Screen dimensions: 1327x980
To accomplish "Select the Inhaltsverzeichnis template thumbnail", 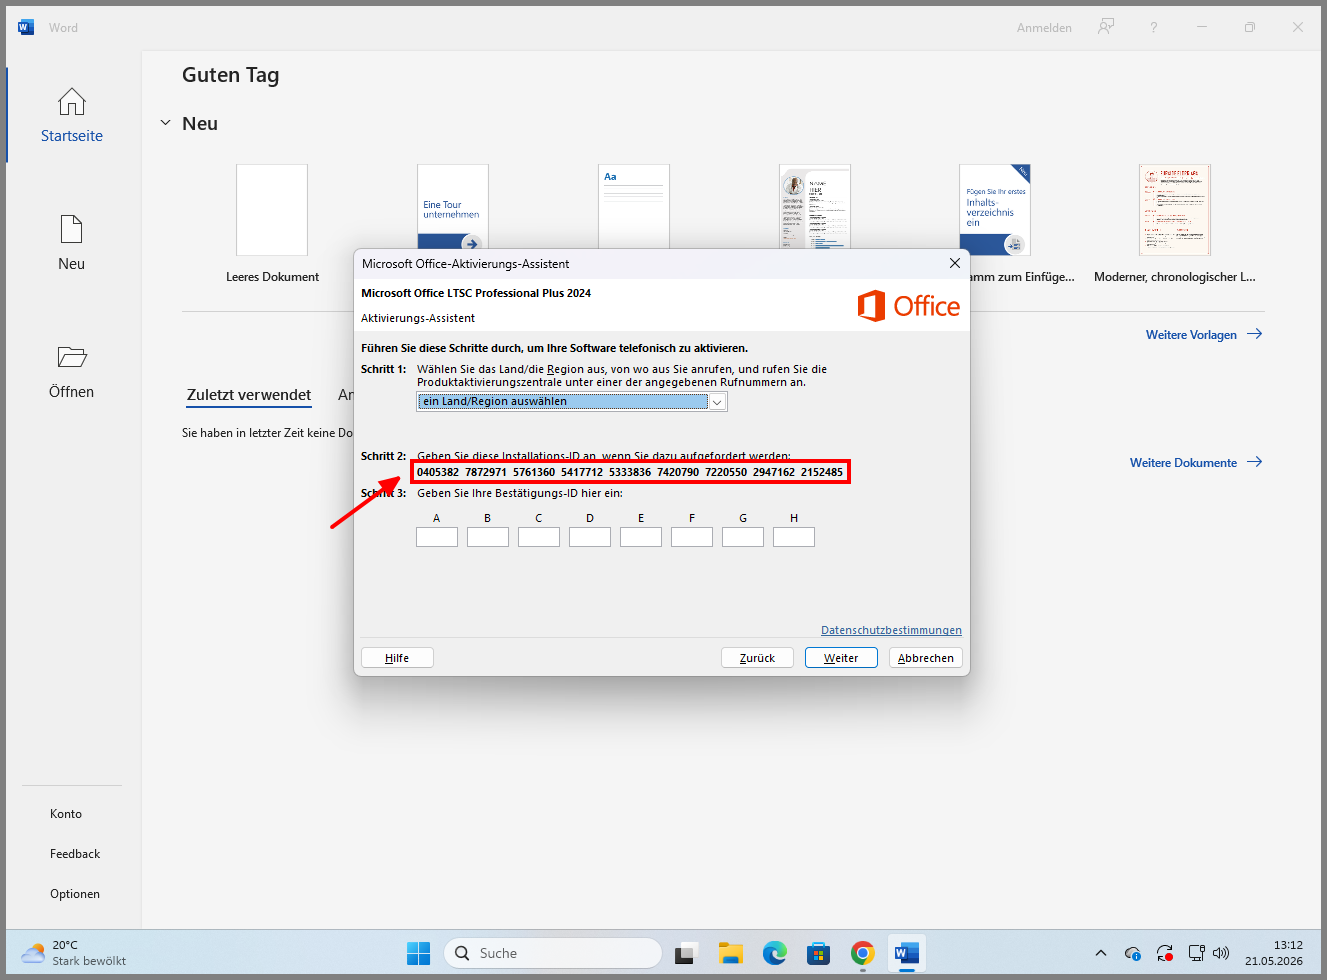I will tap(995, 210).
